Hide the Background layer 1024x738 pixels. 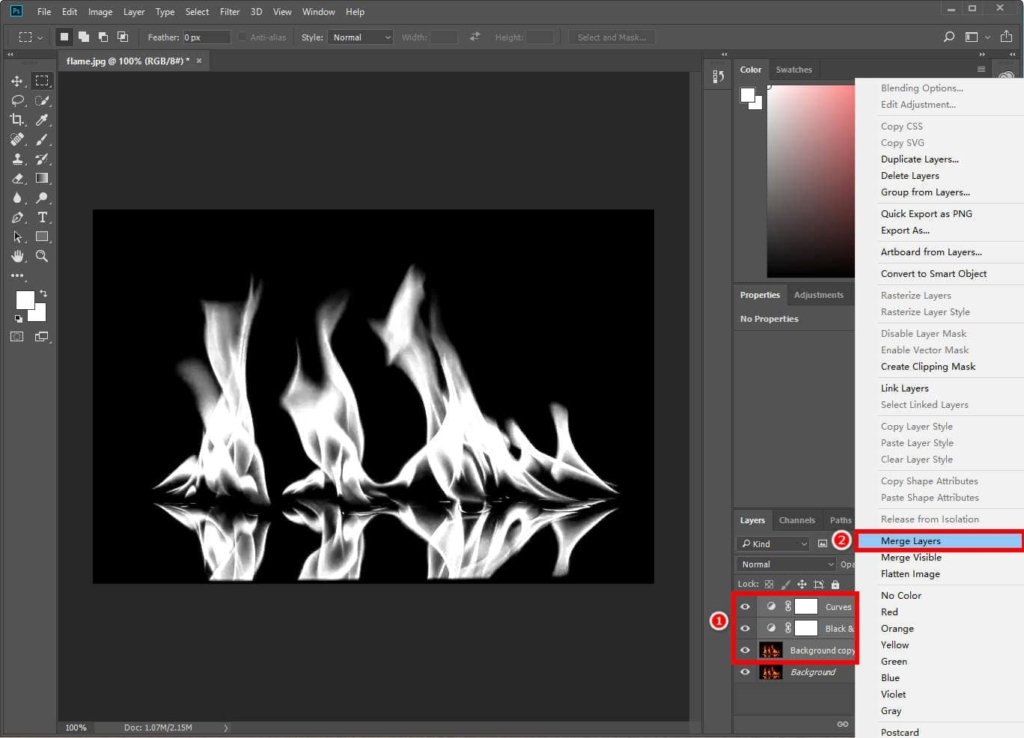pos(745,672)
